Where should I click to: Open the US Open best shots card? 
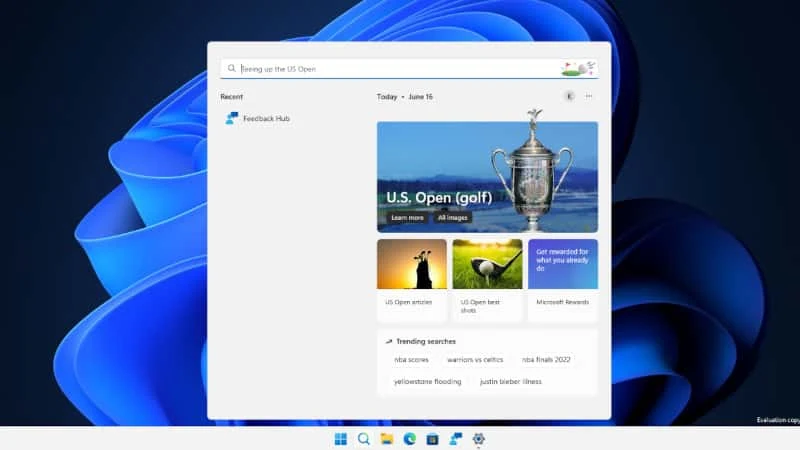pos(487,280)
